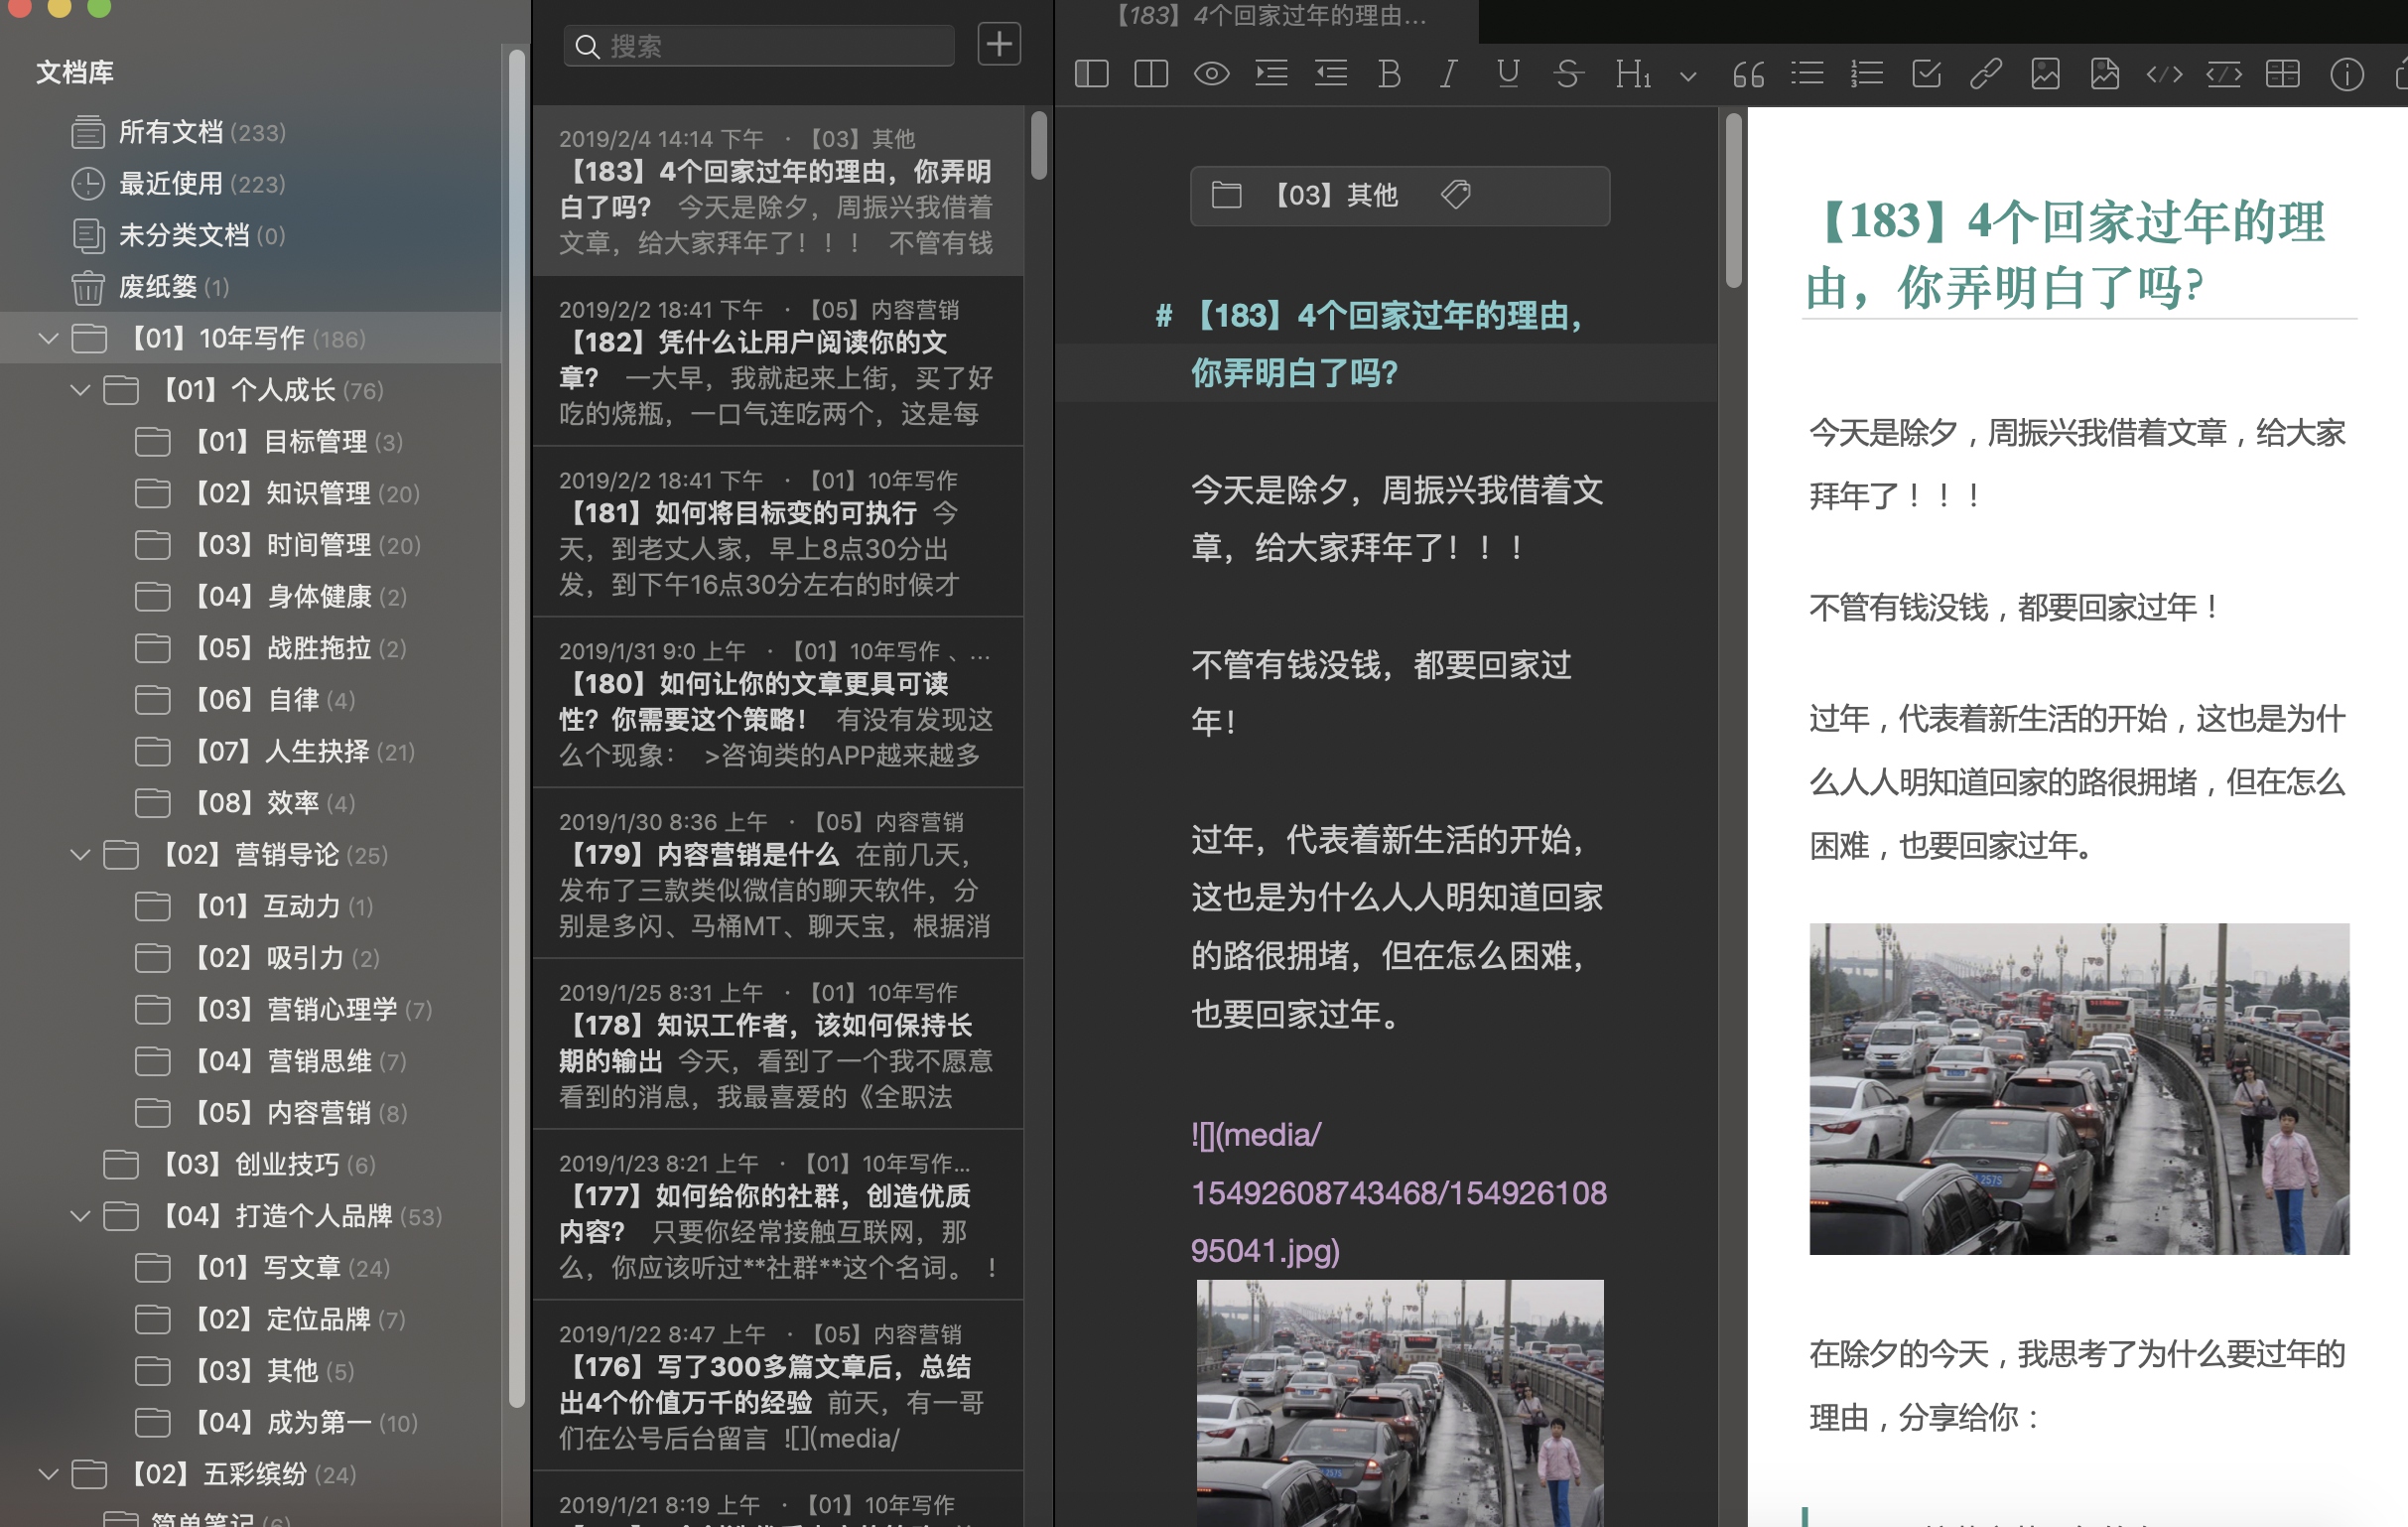Image resolution: width=2408 pixels, height=1527 pixels.
Task: Open document 【180】如何让你的文章更具可读性
Action: [778, 703]
